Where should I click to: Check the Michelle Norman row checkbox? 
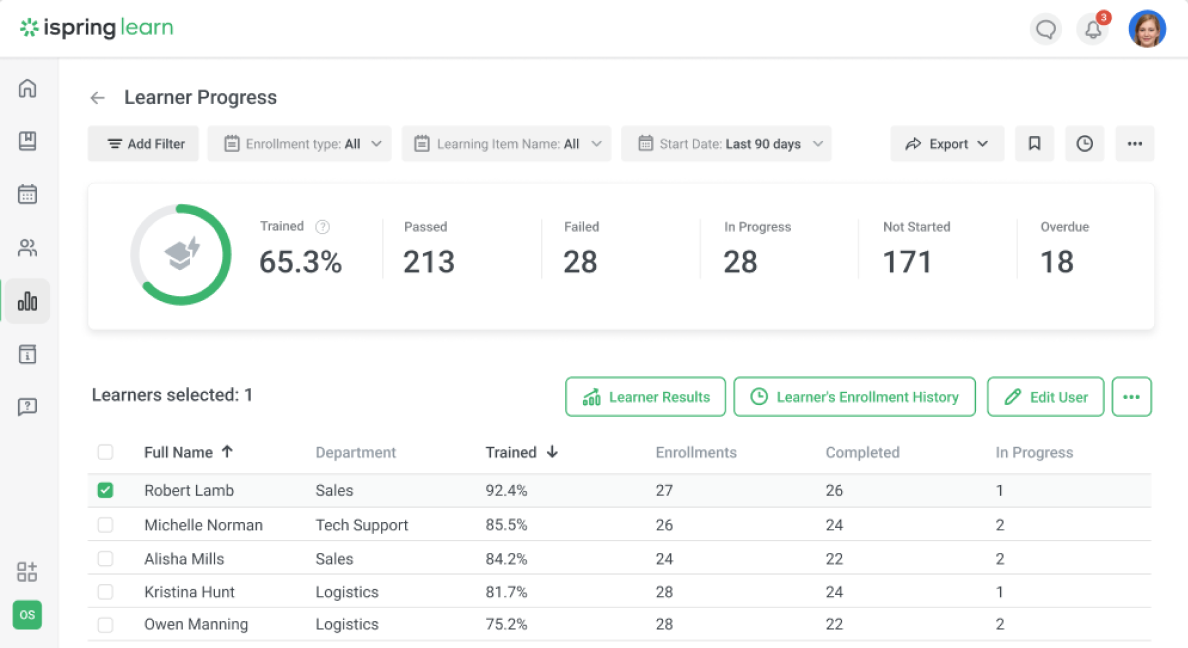pos(105,525)
